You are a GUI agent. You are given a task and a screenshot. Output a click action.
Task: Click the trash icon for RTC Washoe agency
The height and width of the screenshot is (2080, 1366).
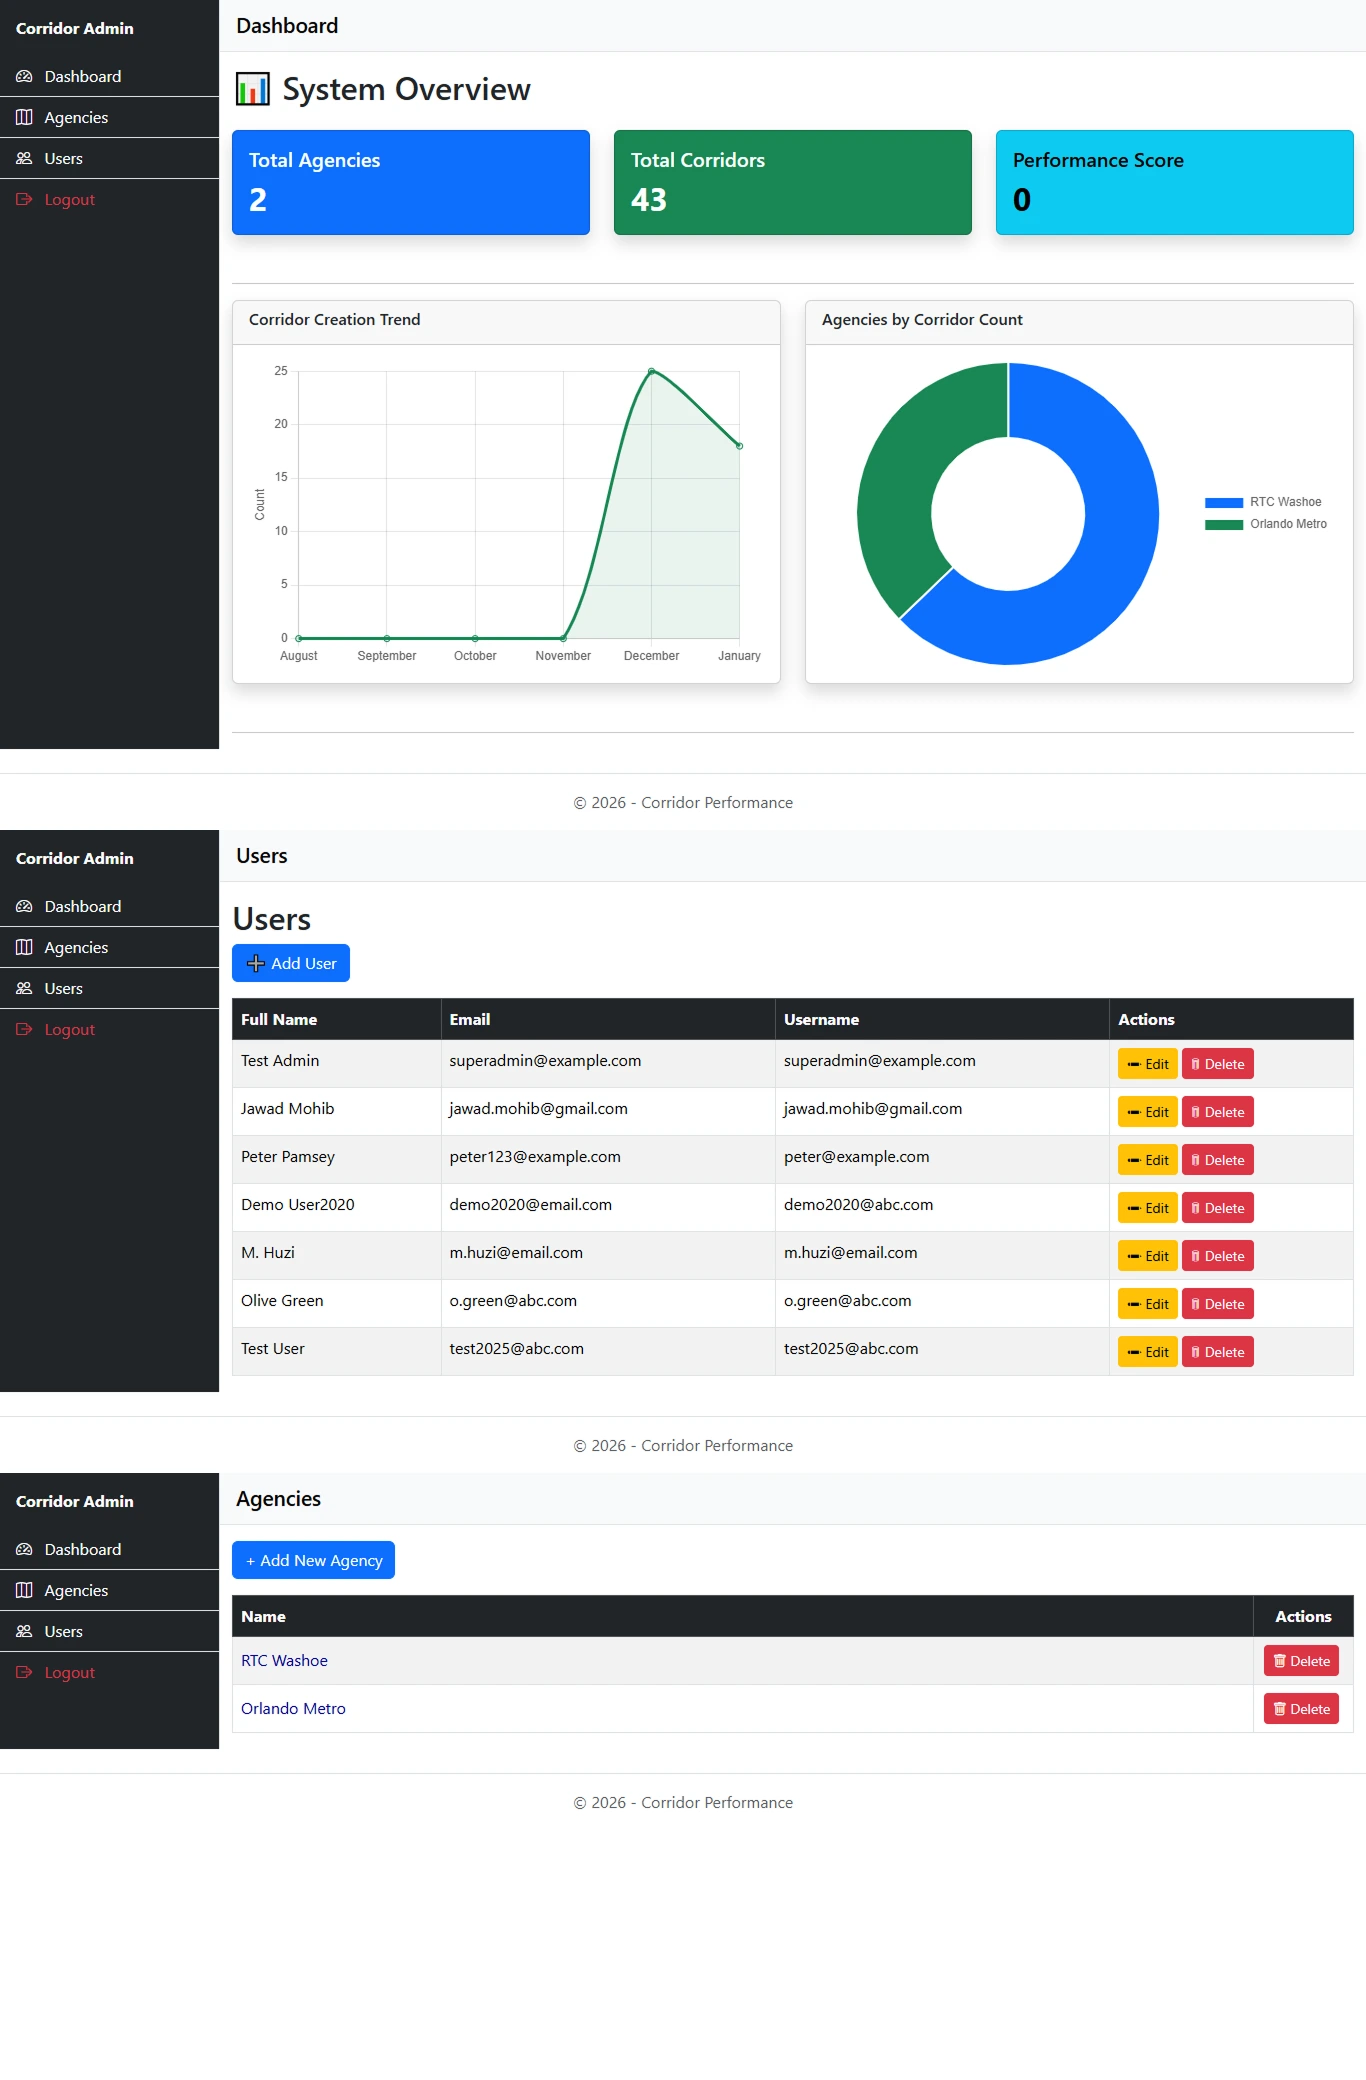coord(1279,1661)
